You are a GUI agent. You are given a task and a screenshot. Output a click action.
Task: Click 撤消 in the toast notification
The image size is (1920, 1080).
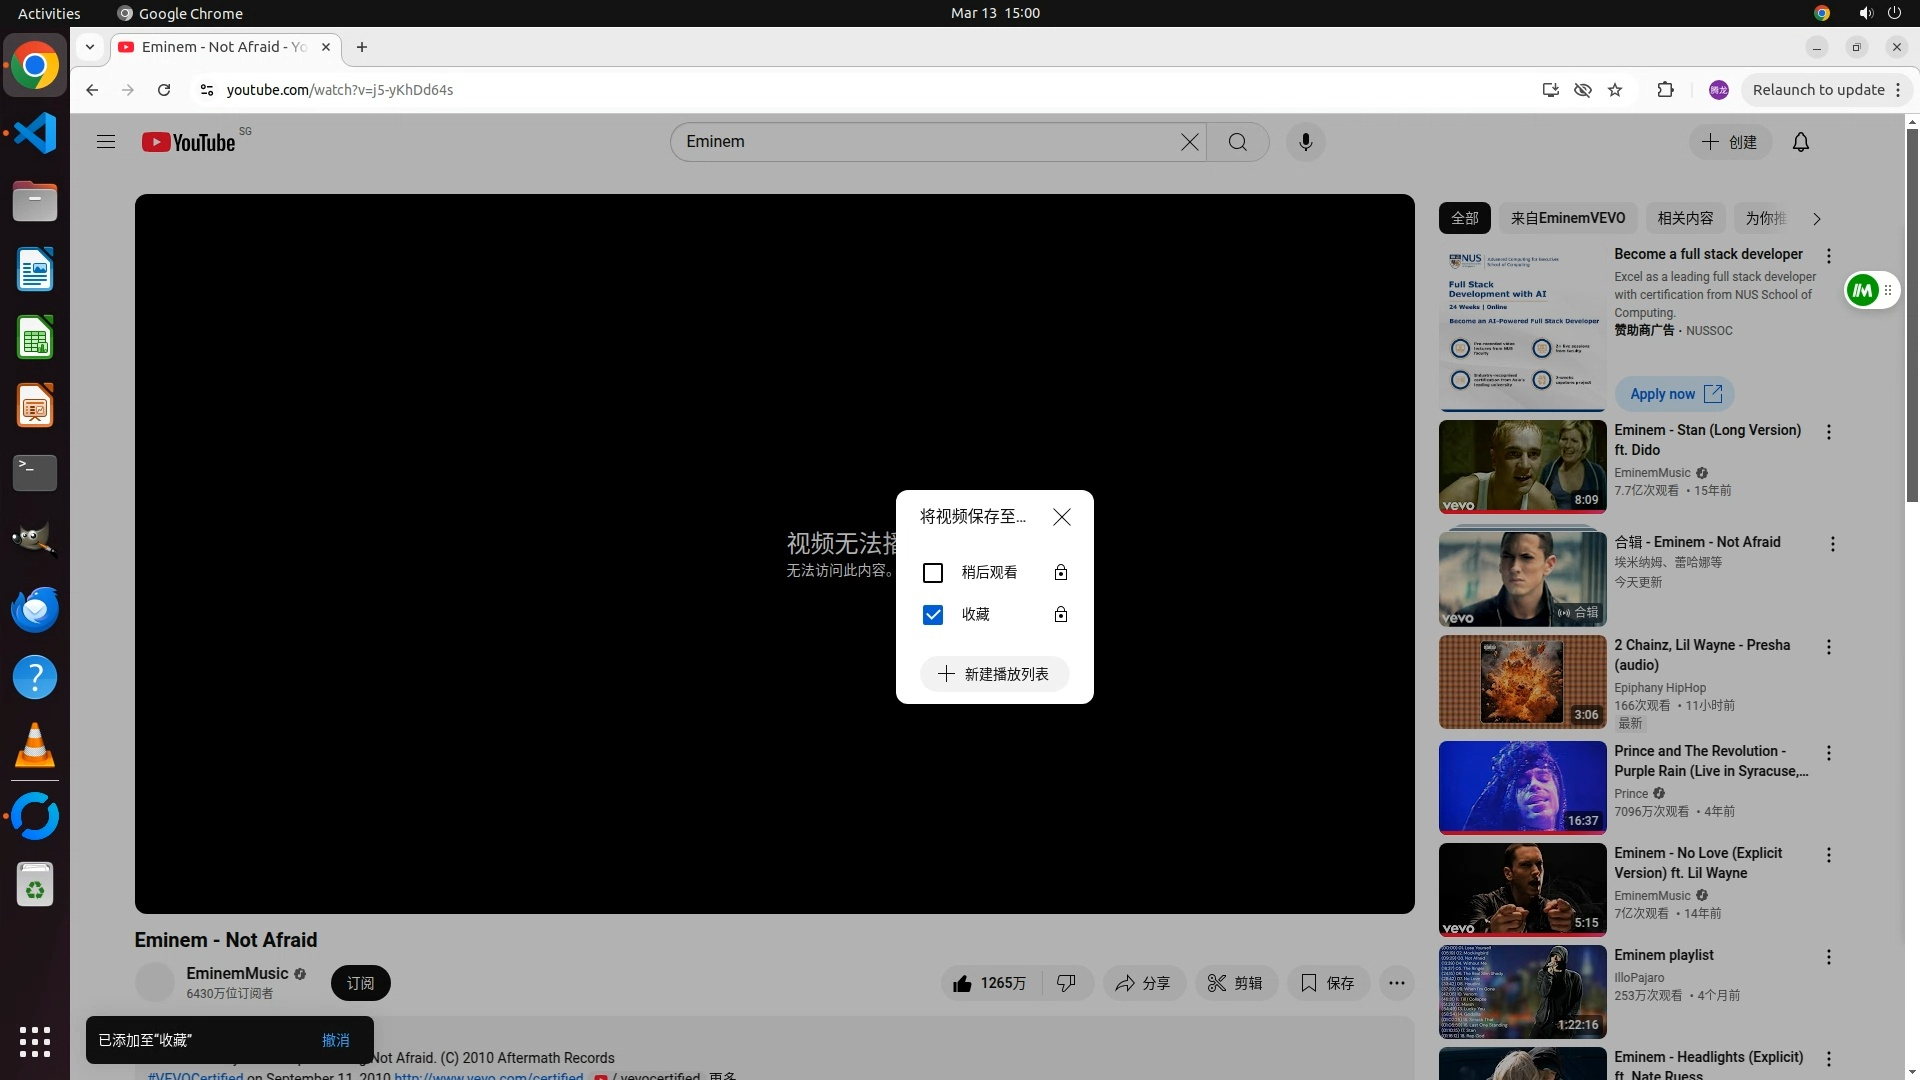(335, 1040)
